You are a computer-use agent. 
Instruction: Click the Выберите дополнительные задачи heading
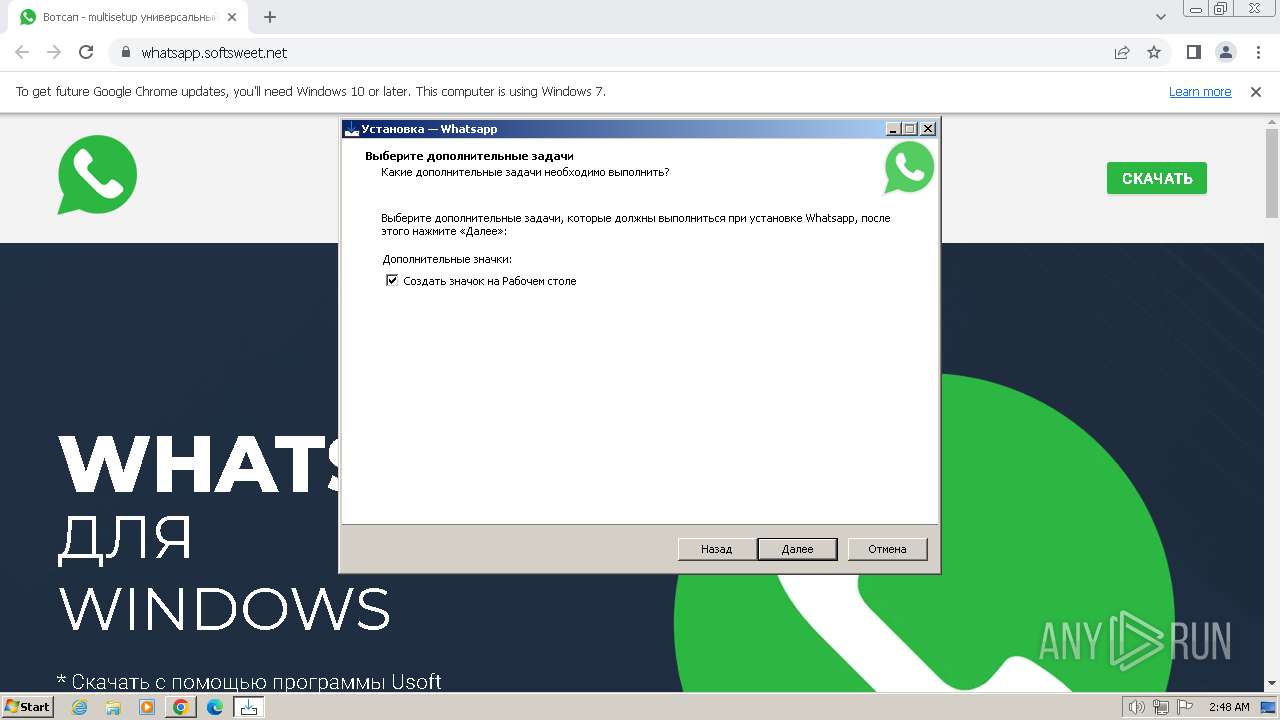pyautogui.click(x=469, y=156)
